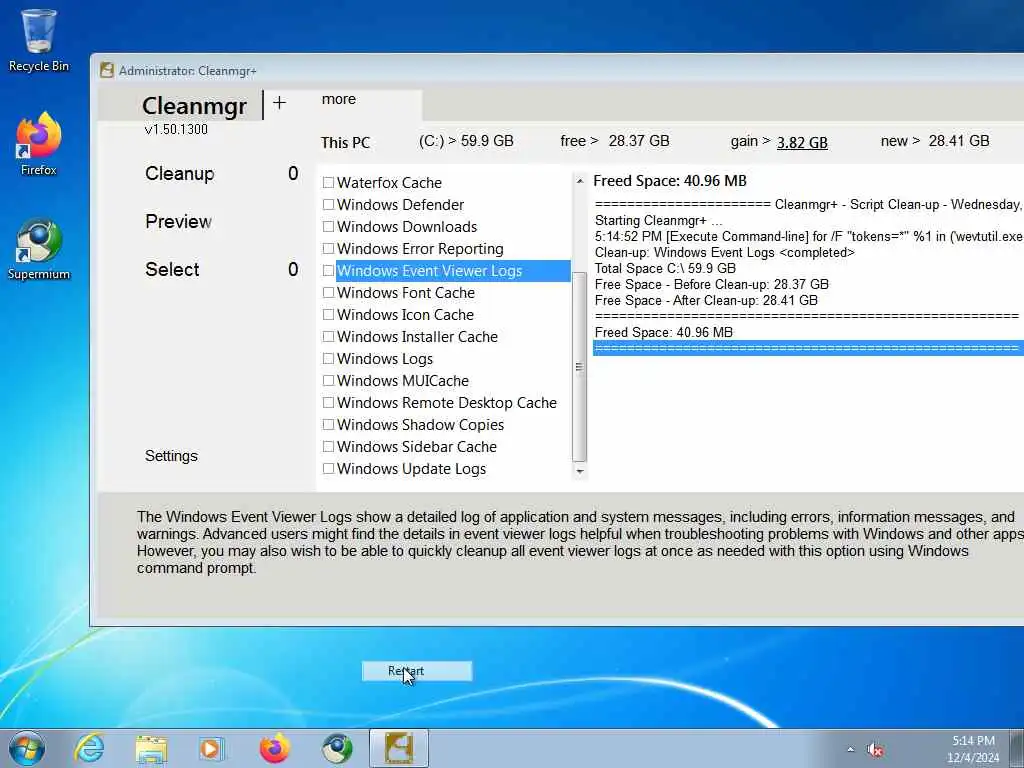Select 'Free Space - Before Clean-up: 28.37 GB' line
The width and height of the screenshot is (1024, 768).
click(711, 285)
